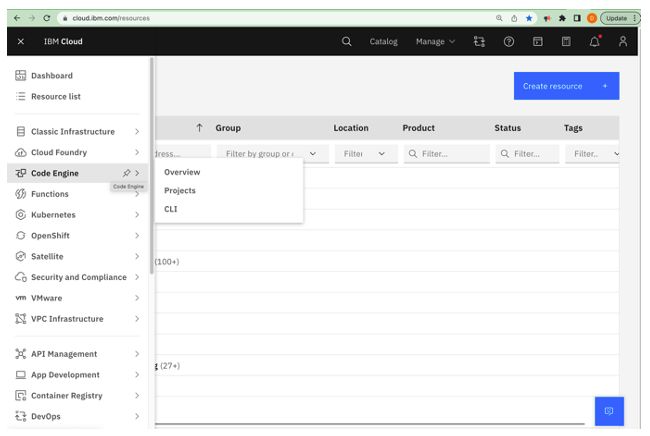
Task: Open the blue feedback chat button
Action: coord(609,411)
